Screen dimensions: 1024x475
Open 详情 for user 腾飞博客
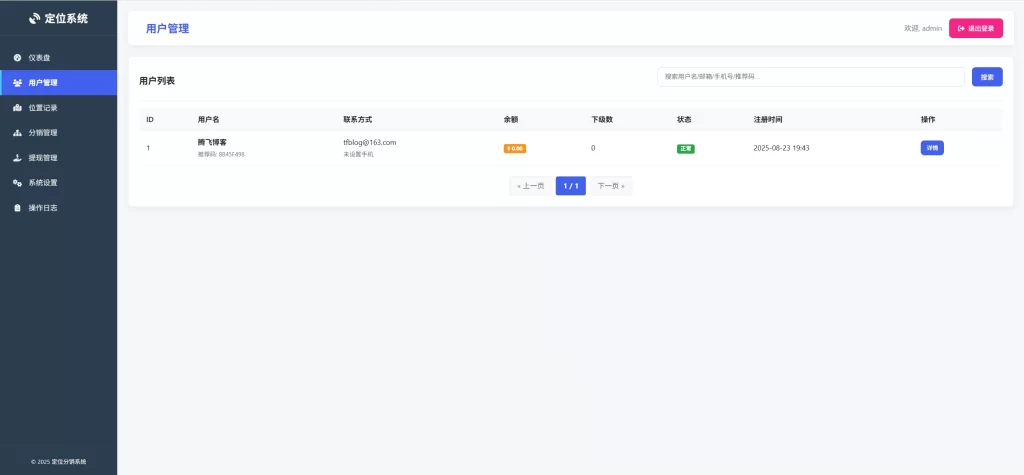pyautogui.click(x=932, y=148)
